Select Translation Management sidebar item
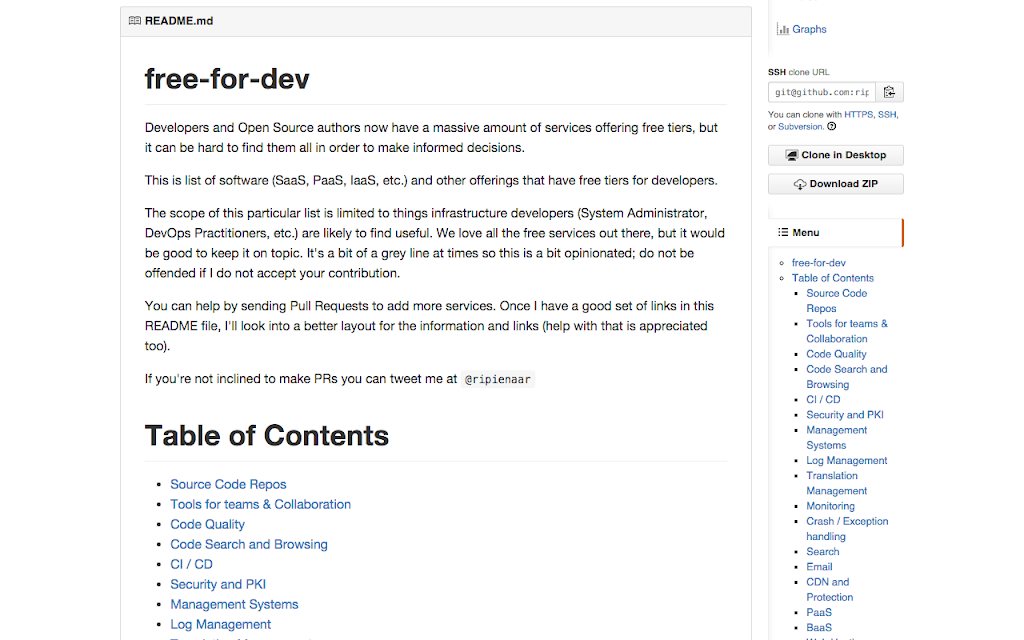 click(x=837, y=483)
